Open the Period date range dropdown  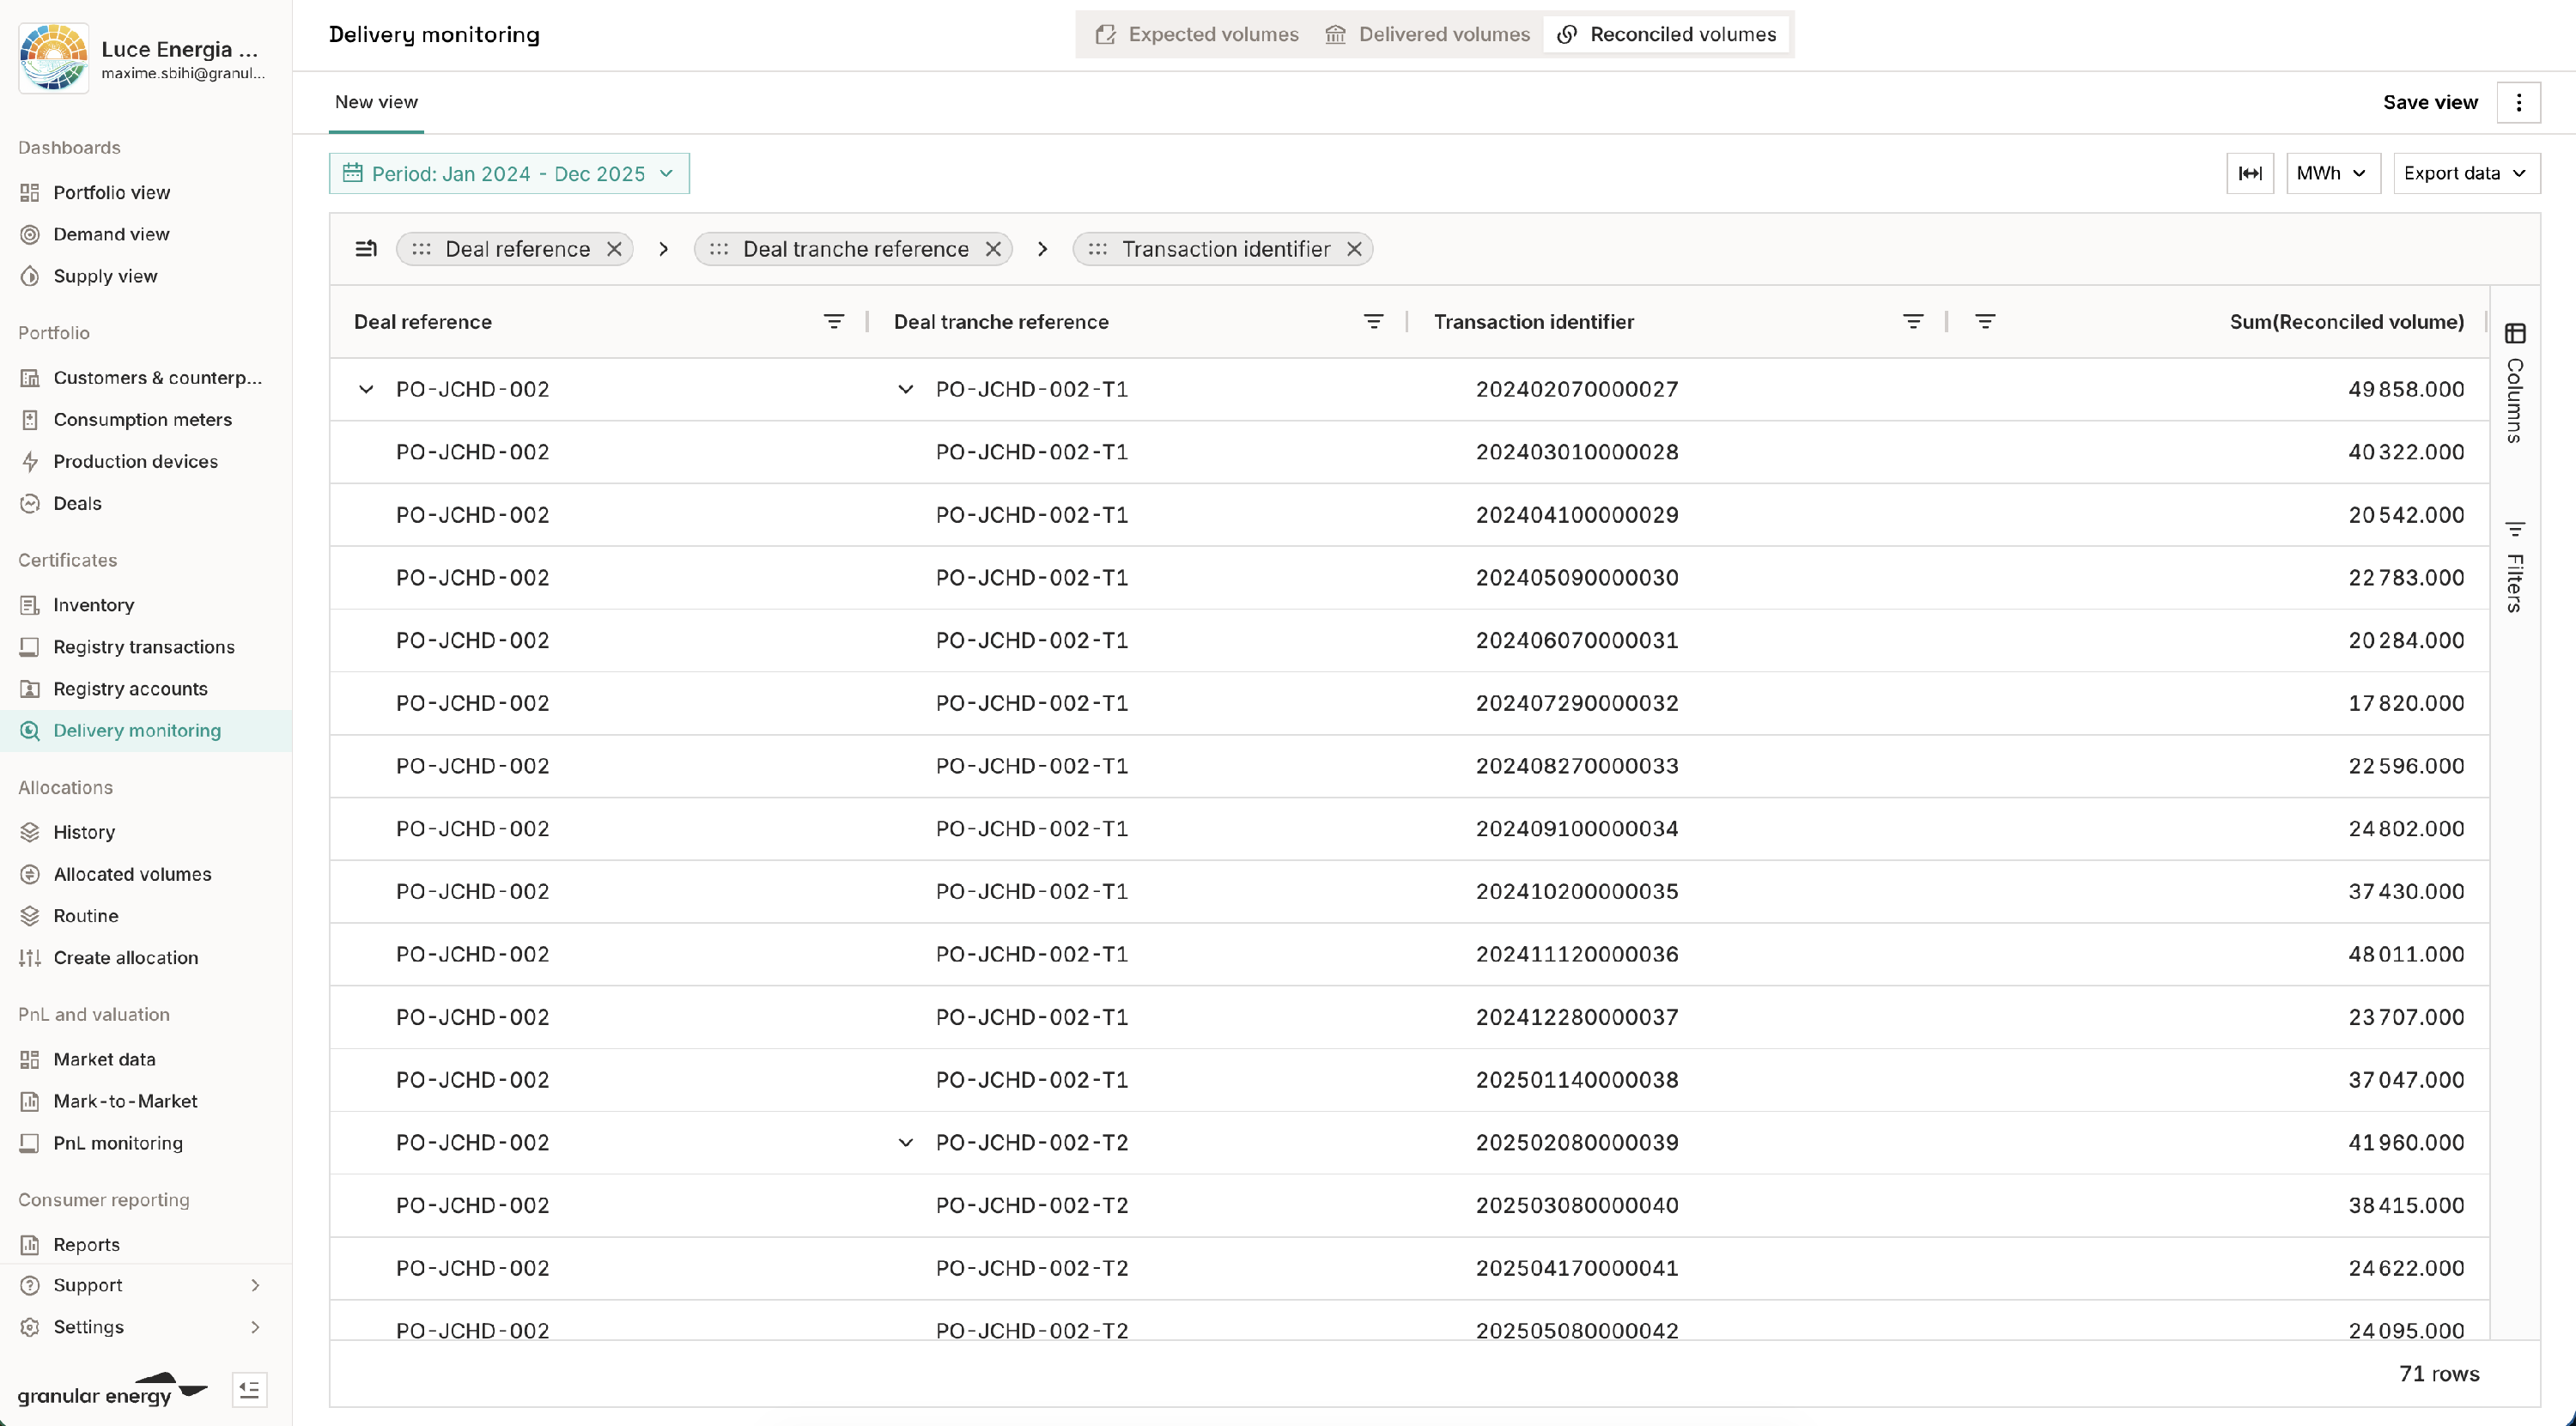click(x=509, y=173)
